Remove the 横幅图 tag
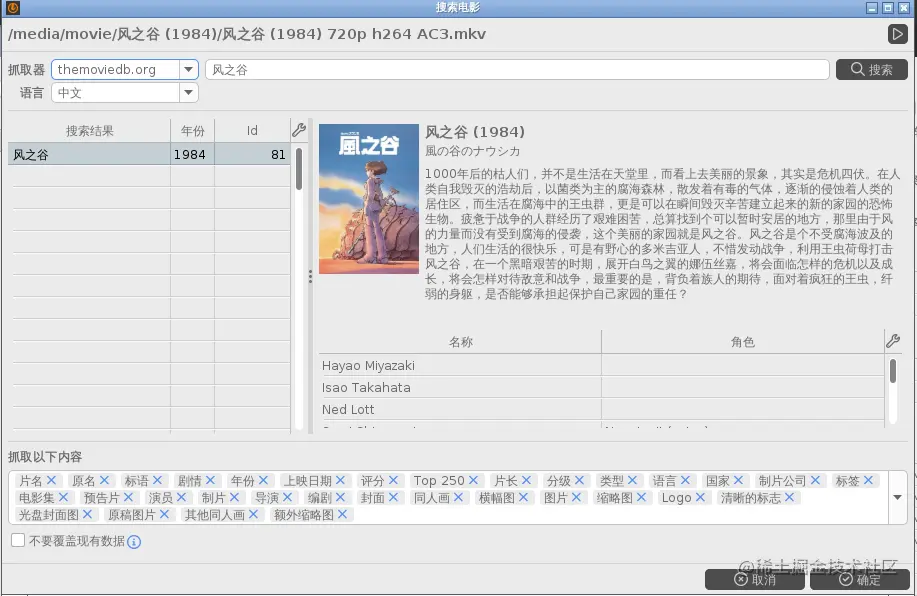Viewport: 917px width, 596px height. point(523,497)
